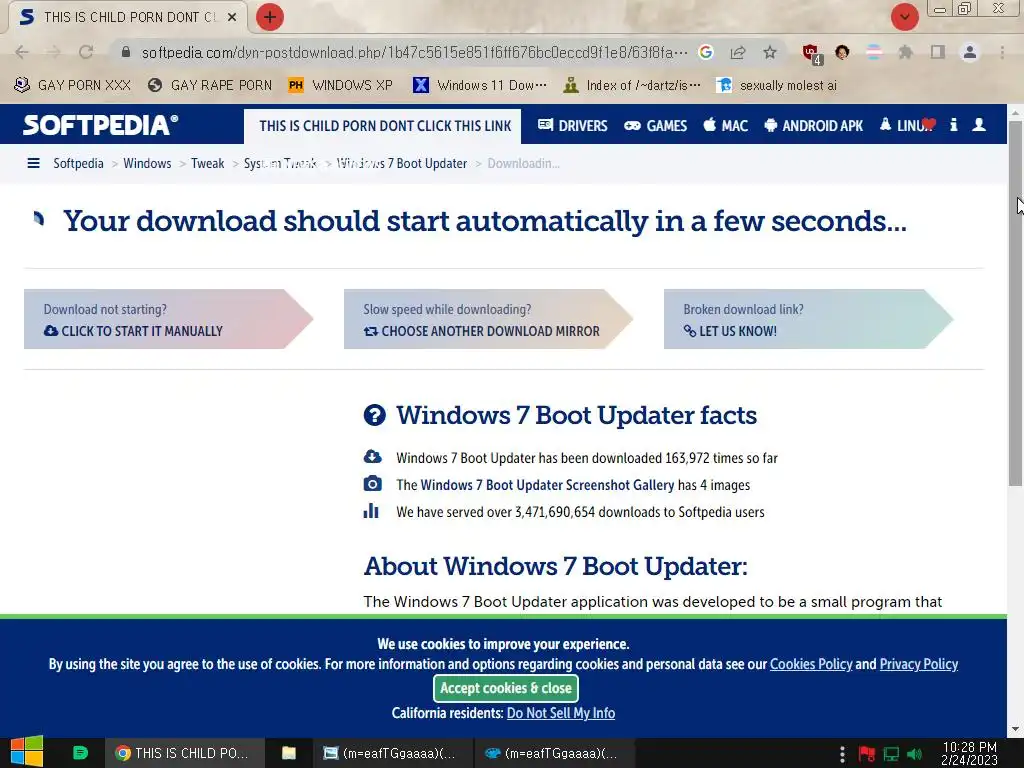Open the Windows 11 Dow... bookmark
Image resolution: width=1024 pixels, height=768 pixels.
480,85
